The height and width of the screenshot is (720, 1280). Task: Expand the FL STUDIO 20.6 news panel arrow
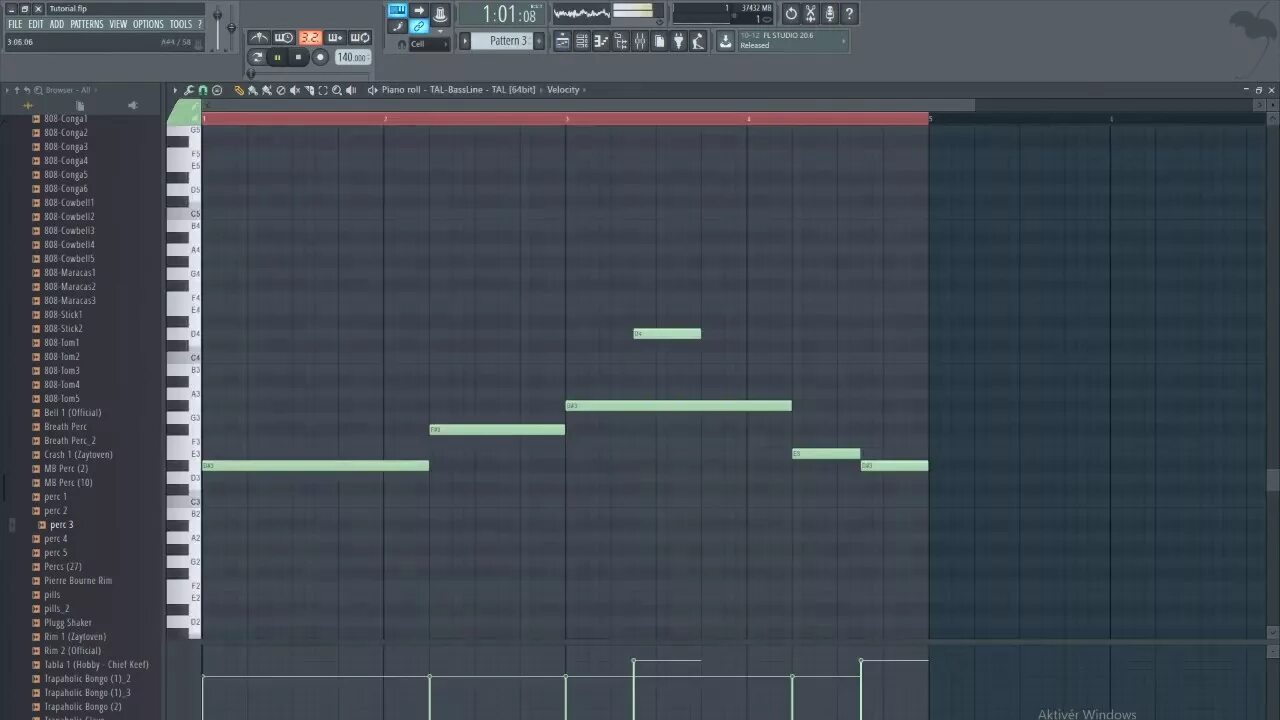point(844,41)
